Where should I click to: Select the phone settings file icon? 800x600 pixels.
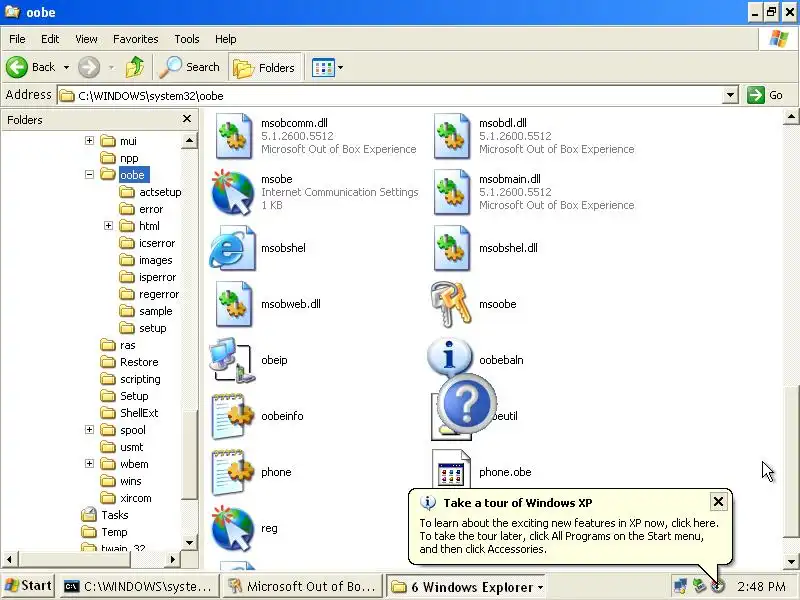coord(233,472)
